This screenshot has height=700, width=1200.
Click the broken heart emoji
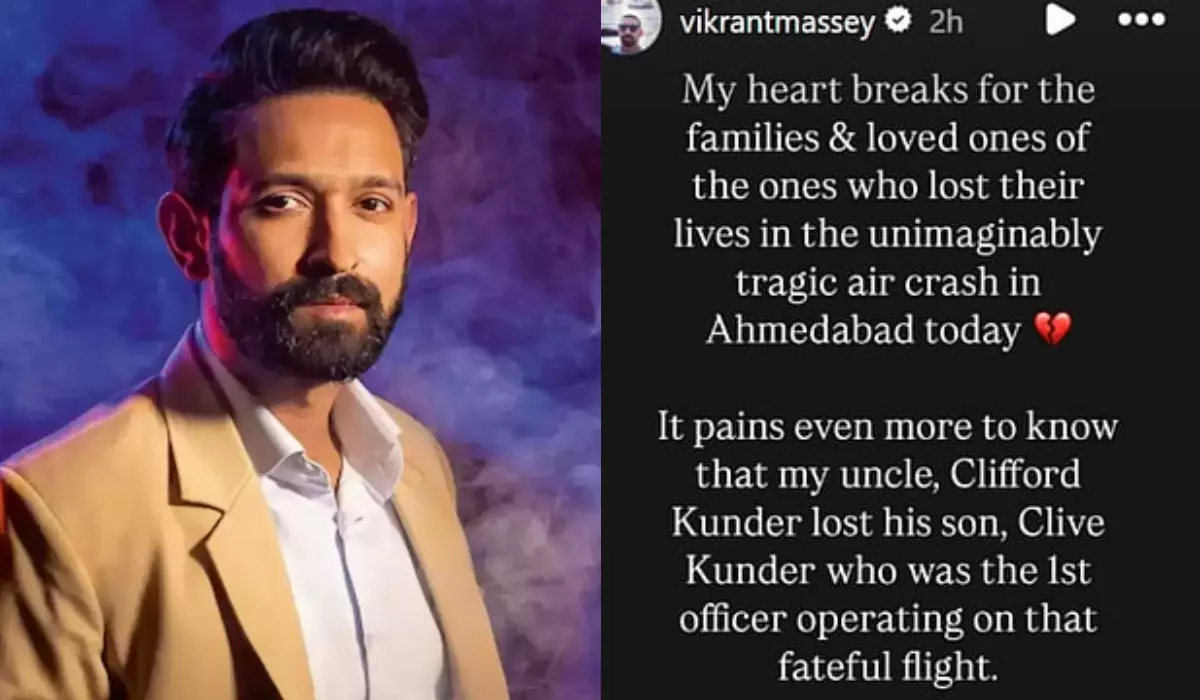click(x=1050, y=330)
